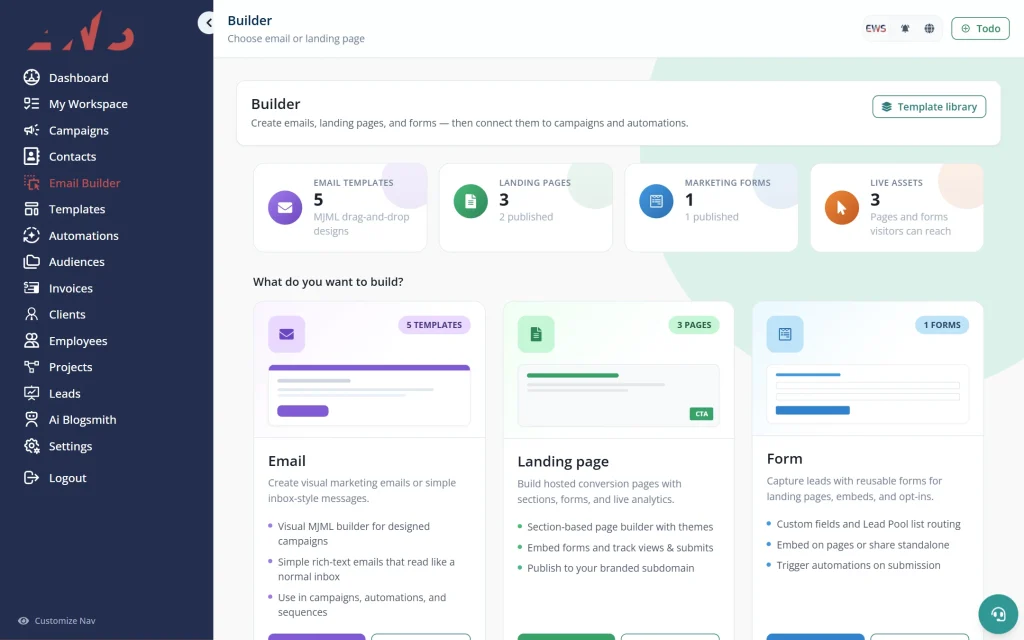Click the "Landing page" card heading
1024x640 pixels.
point(563,462)
